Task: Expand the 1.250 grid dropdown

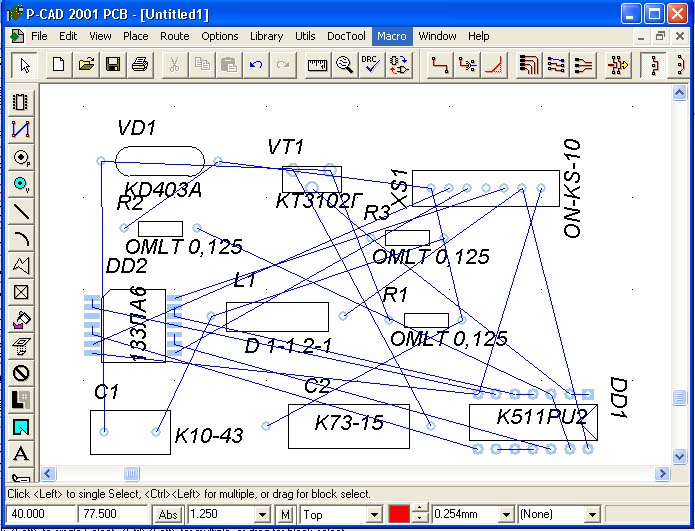Action: point(262,515)
